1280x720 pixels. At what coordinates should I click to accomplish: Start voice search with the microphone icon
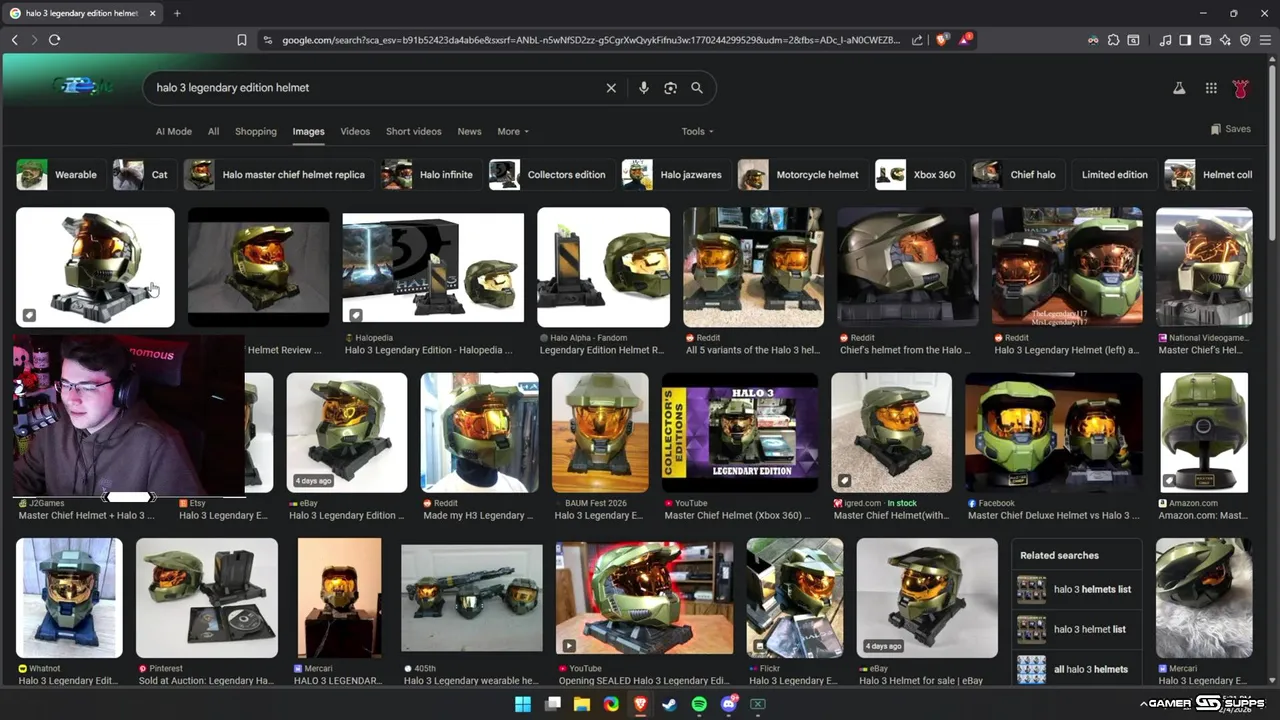point(643,88)
